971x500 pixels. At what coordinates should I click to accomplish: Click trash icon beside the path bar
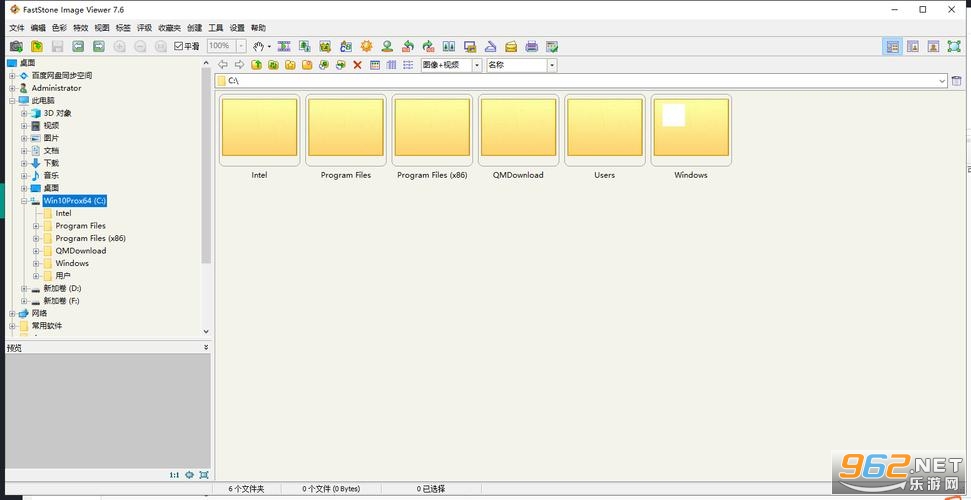(x=957, y=81)
